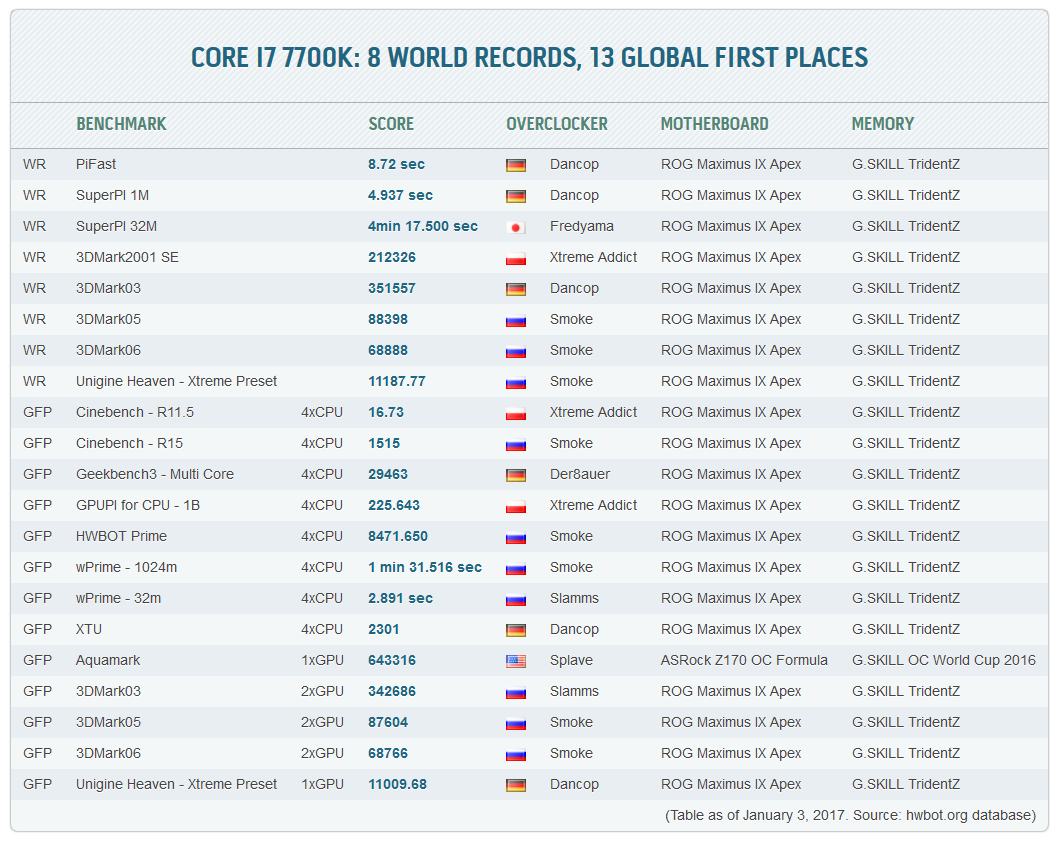Click the 'Aquamark' benchmark name

click(x=108, y=661)
